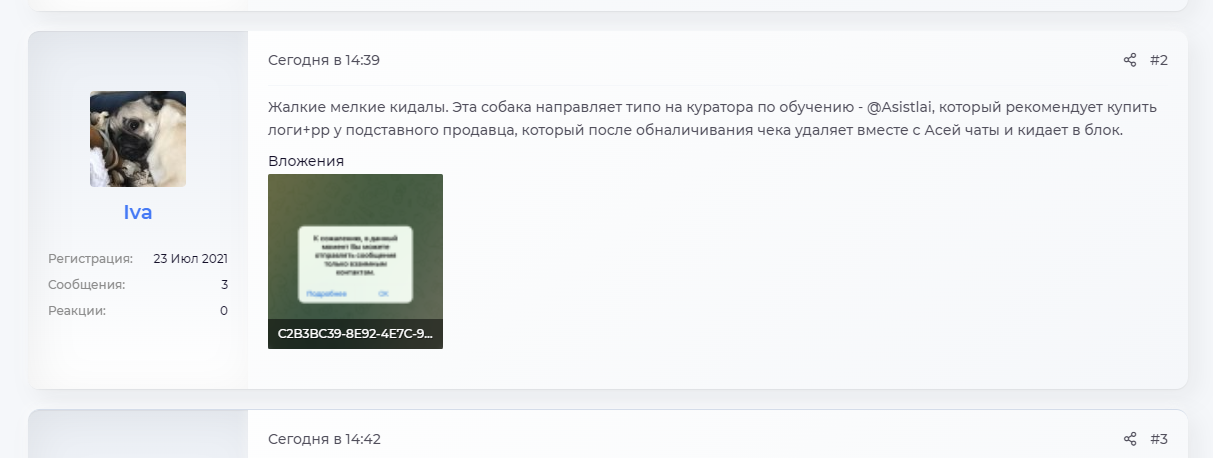
Task: Click the Регистрация: label under Iva
Action: point(90,259)
